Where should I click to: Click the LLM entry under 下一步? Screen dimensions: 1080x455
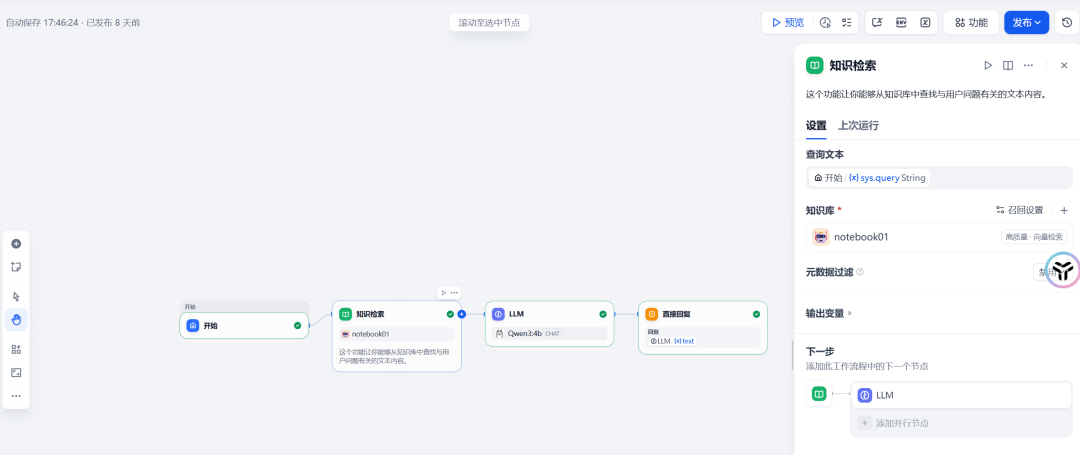(x=962, y=395)
